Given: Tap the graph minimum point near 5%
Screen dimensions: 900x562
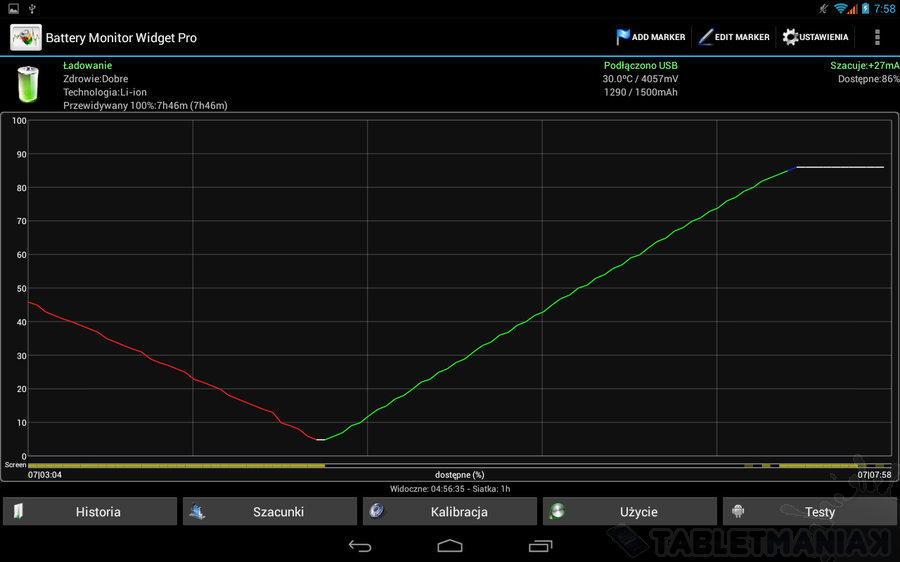Looking at the screenshot, I should [x=320, y=440].
